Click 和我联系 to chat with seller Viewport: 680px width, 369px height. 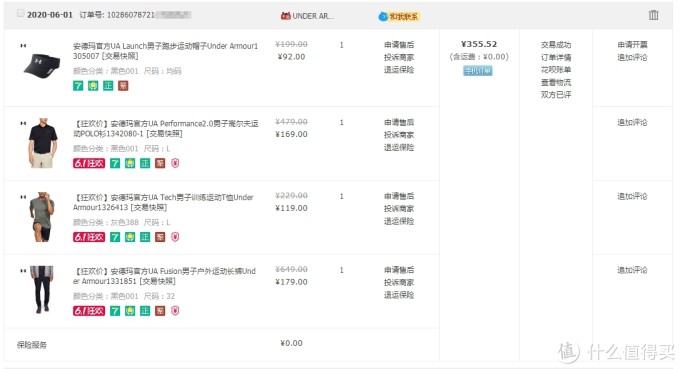[x=404, y=16]
